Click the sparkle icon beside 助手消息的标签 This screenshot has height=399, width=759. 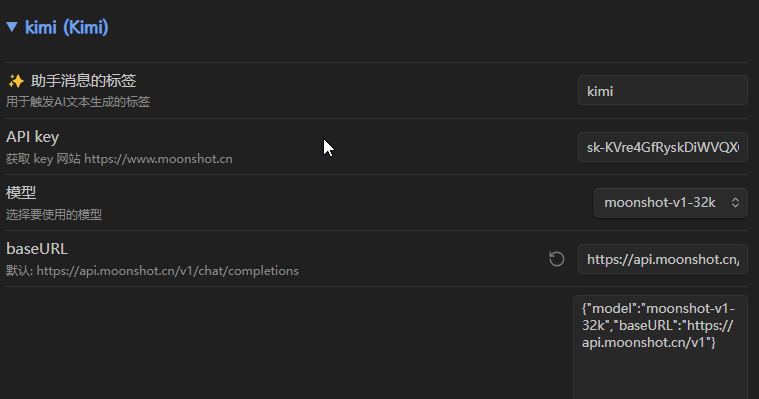click(16, 81)
